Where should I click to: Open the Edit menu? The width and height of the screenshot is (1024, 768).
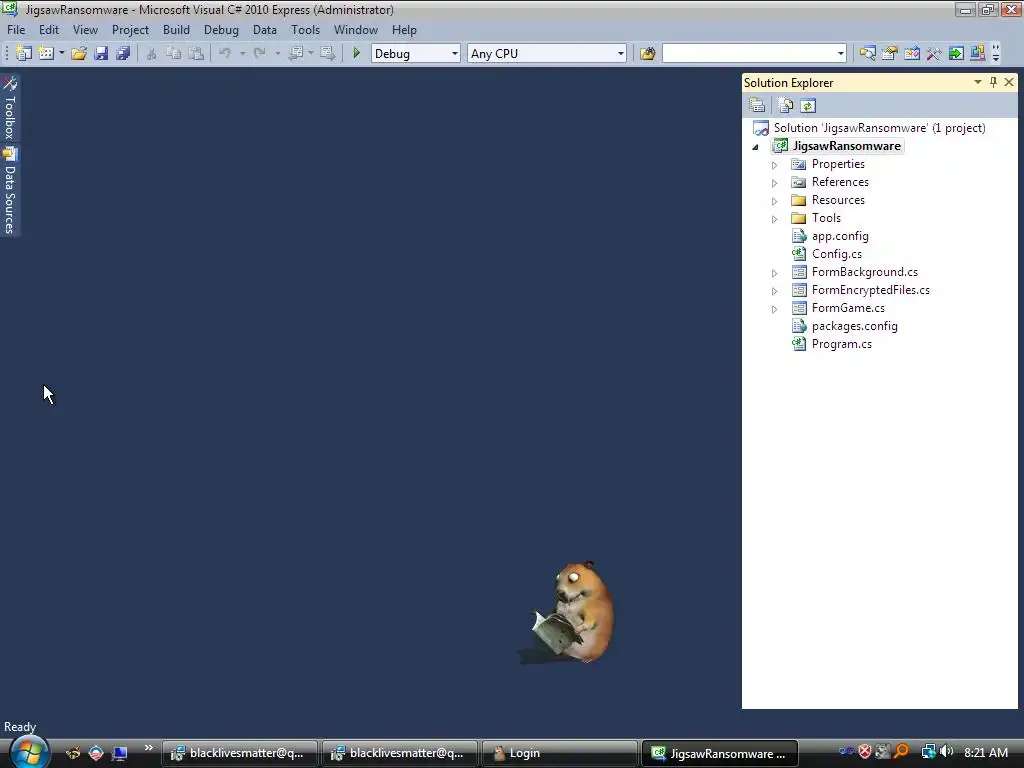pyautogui.click(x=49, y=30)
